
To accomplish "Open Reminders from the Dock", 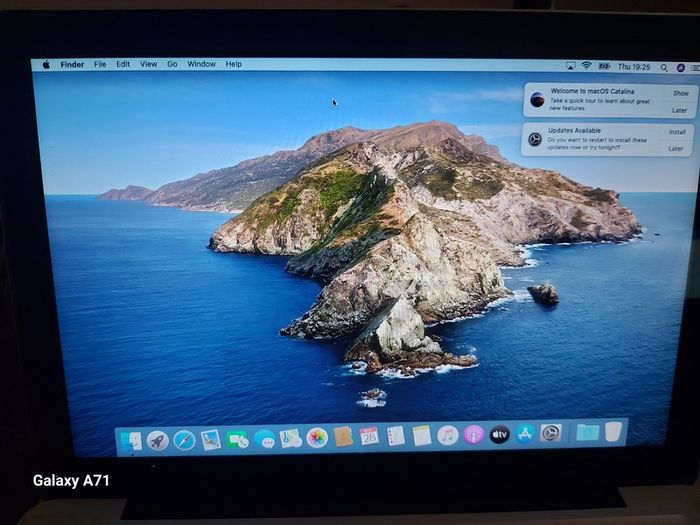I will 396,436.
